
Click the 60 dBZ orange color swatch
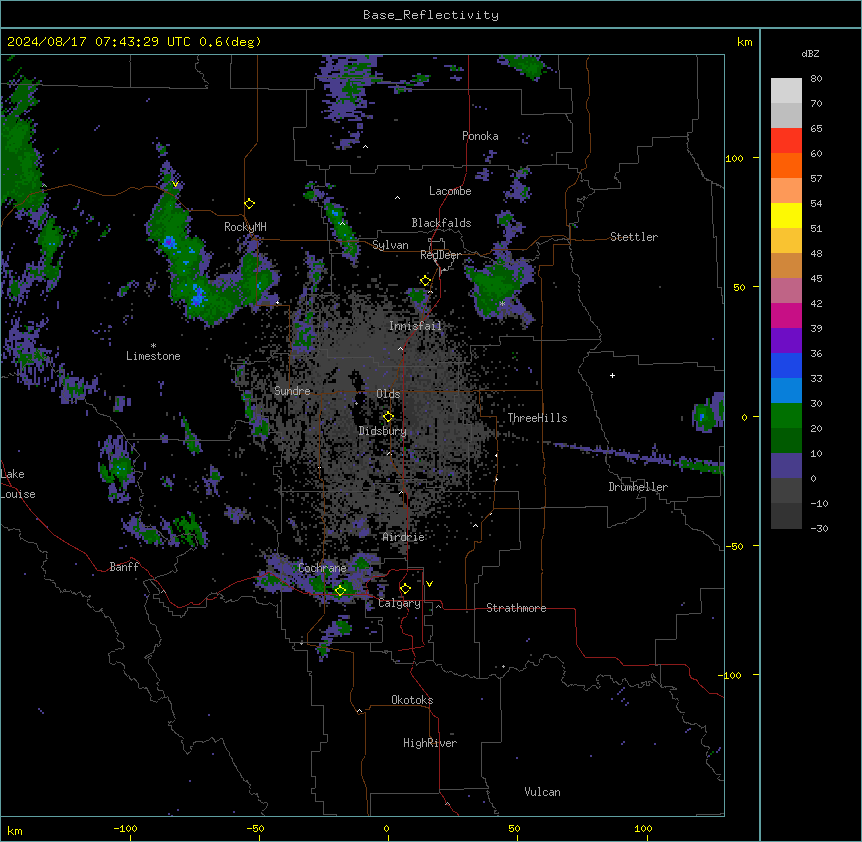(786, 165)
